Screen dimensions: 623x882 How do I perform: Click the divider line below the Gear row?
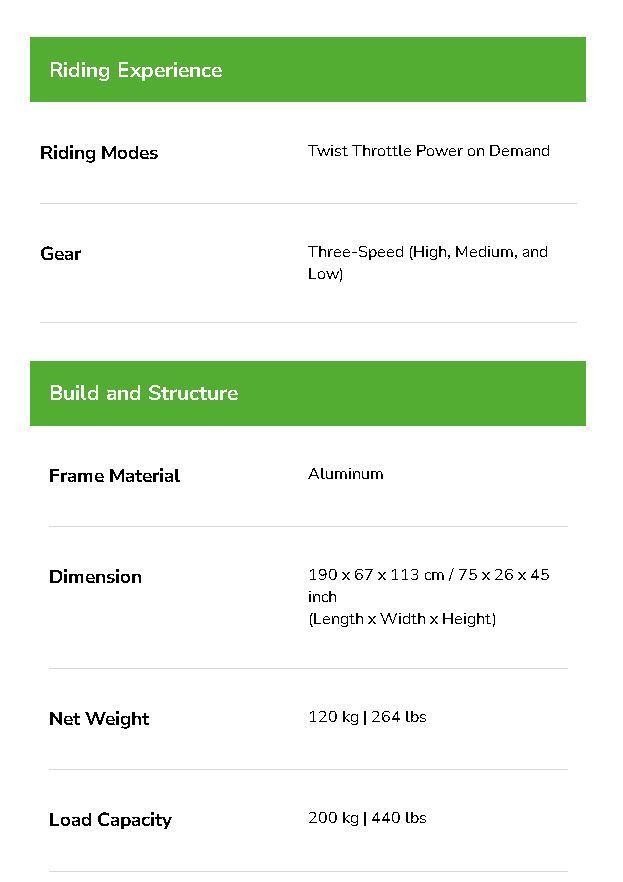click(308, 322)
